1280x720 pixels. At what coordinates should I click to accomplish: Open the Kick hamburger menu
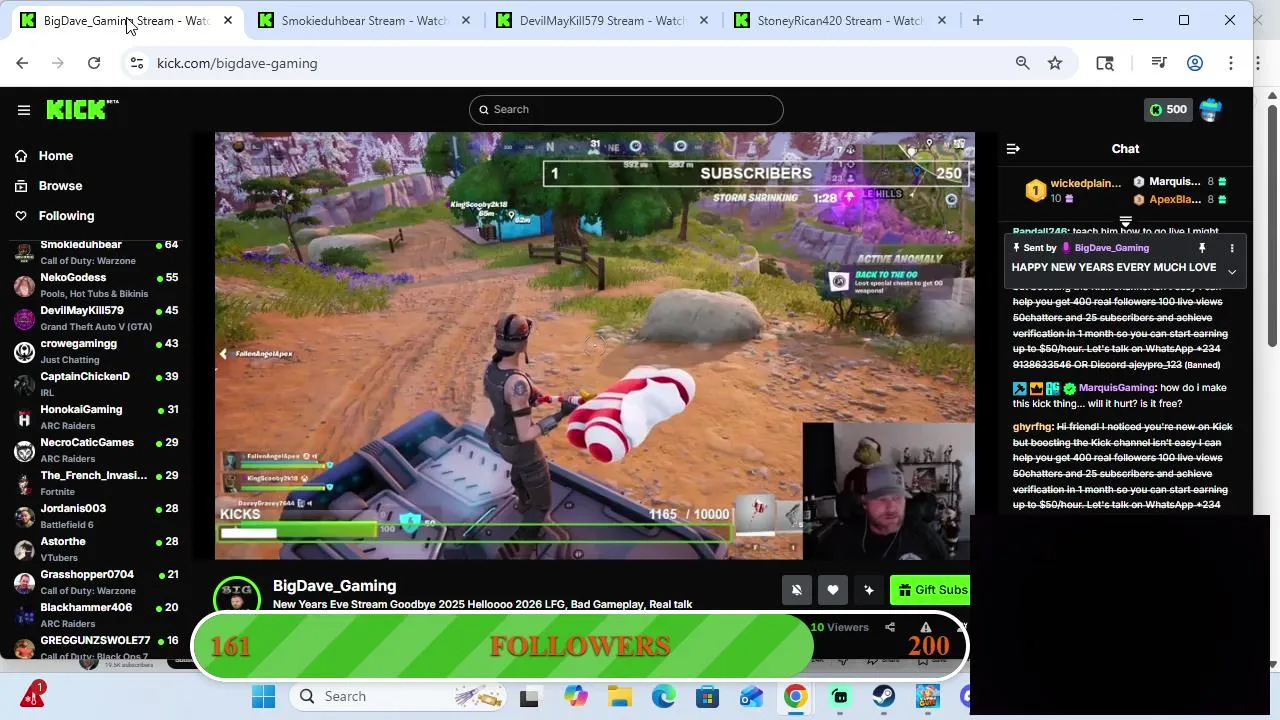[x=24, y=110]
